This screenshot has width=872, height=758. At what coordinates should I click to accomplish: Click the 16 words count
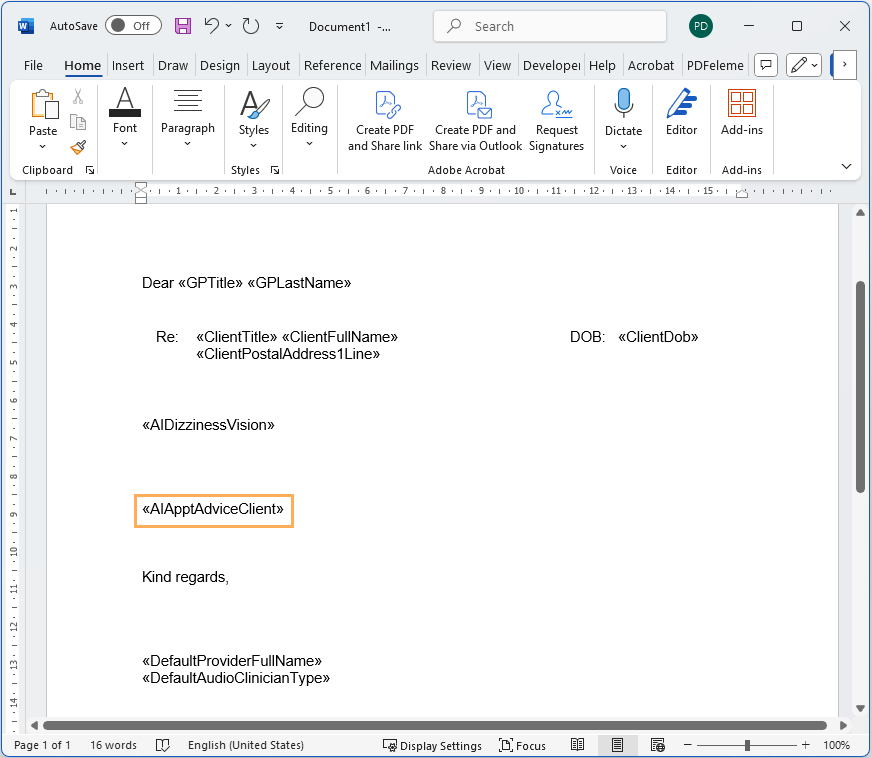[x=113, y=745]
